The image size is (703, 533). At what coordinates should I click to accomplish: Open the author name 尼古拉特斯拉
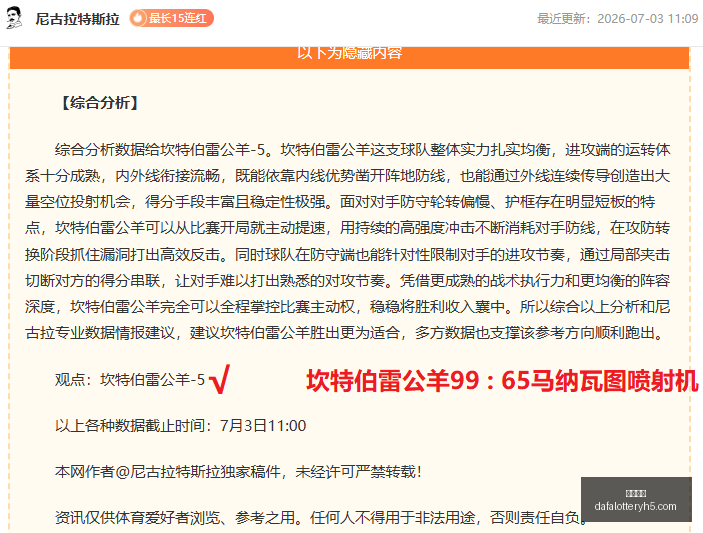click(x=78, y=19)
